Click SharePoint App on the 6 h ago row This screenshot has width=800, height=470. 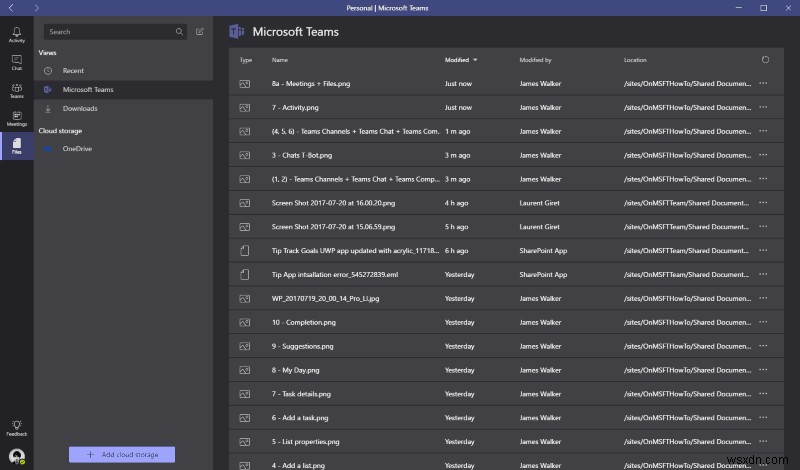click(x=543, y=251)
